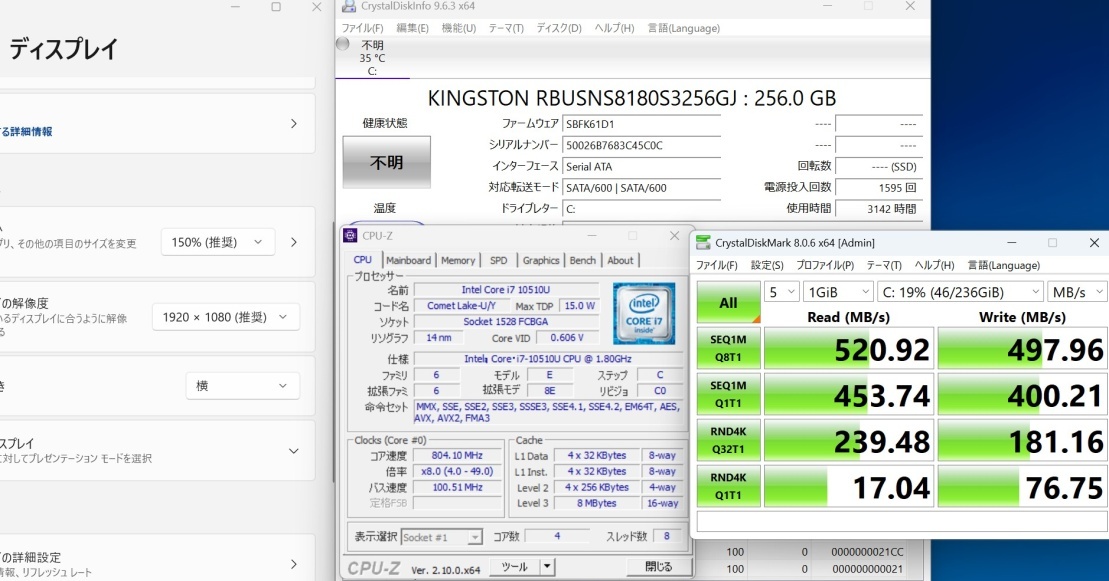The height and width of the screenshot is (581, 1109).
Task: Click the CrystalDiskInfo title bar icon
Action: click(x=349, y=6)
